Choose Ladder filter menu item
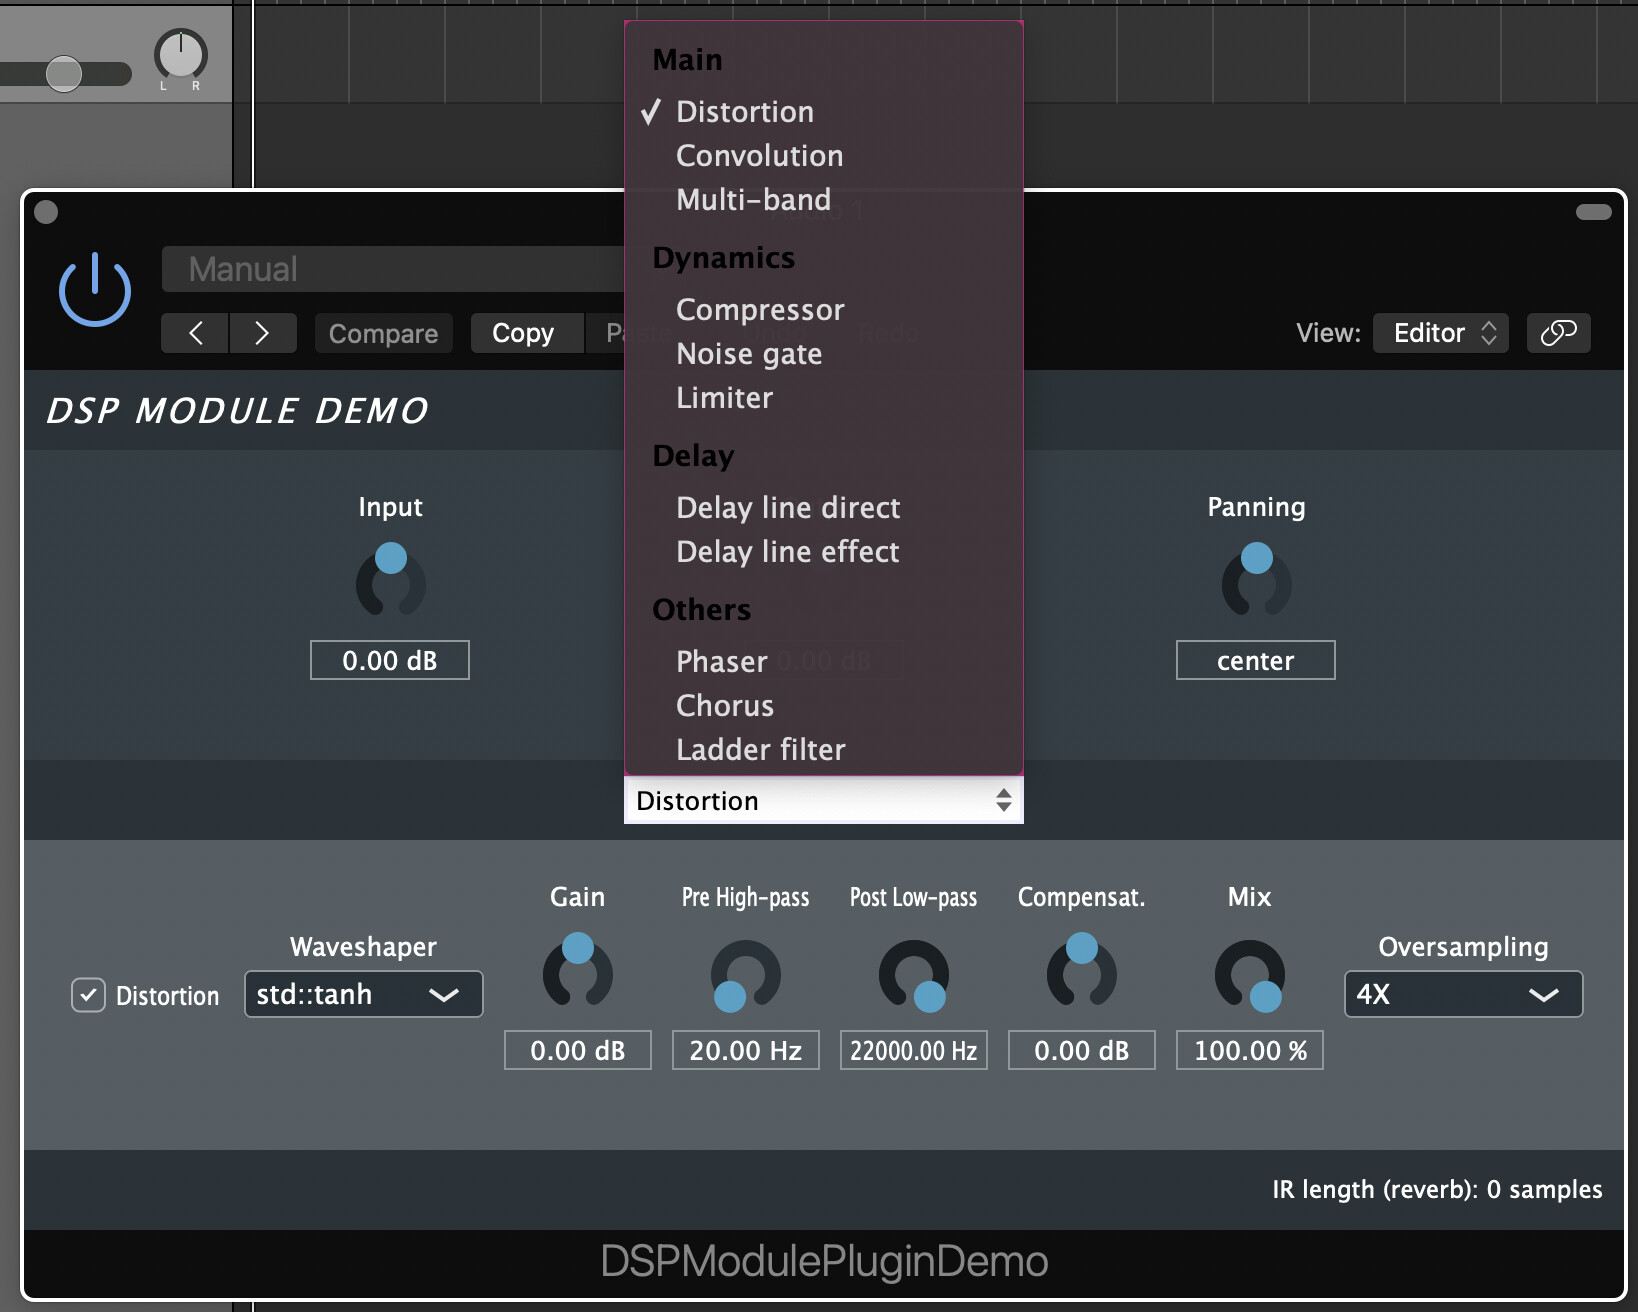1638x1312 pixels. (x=824, y=750)
